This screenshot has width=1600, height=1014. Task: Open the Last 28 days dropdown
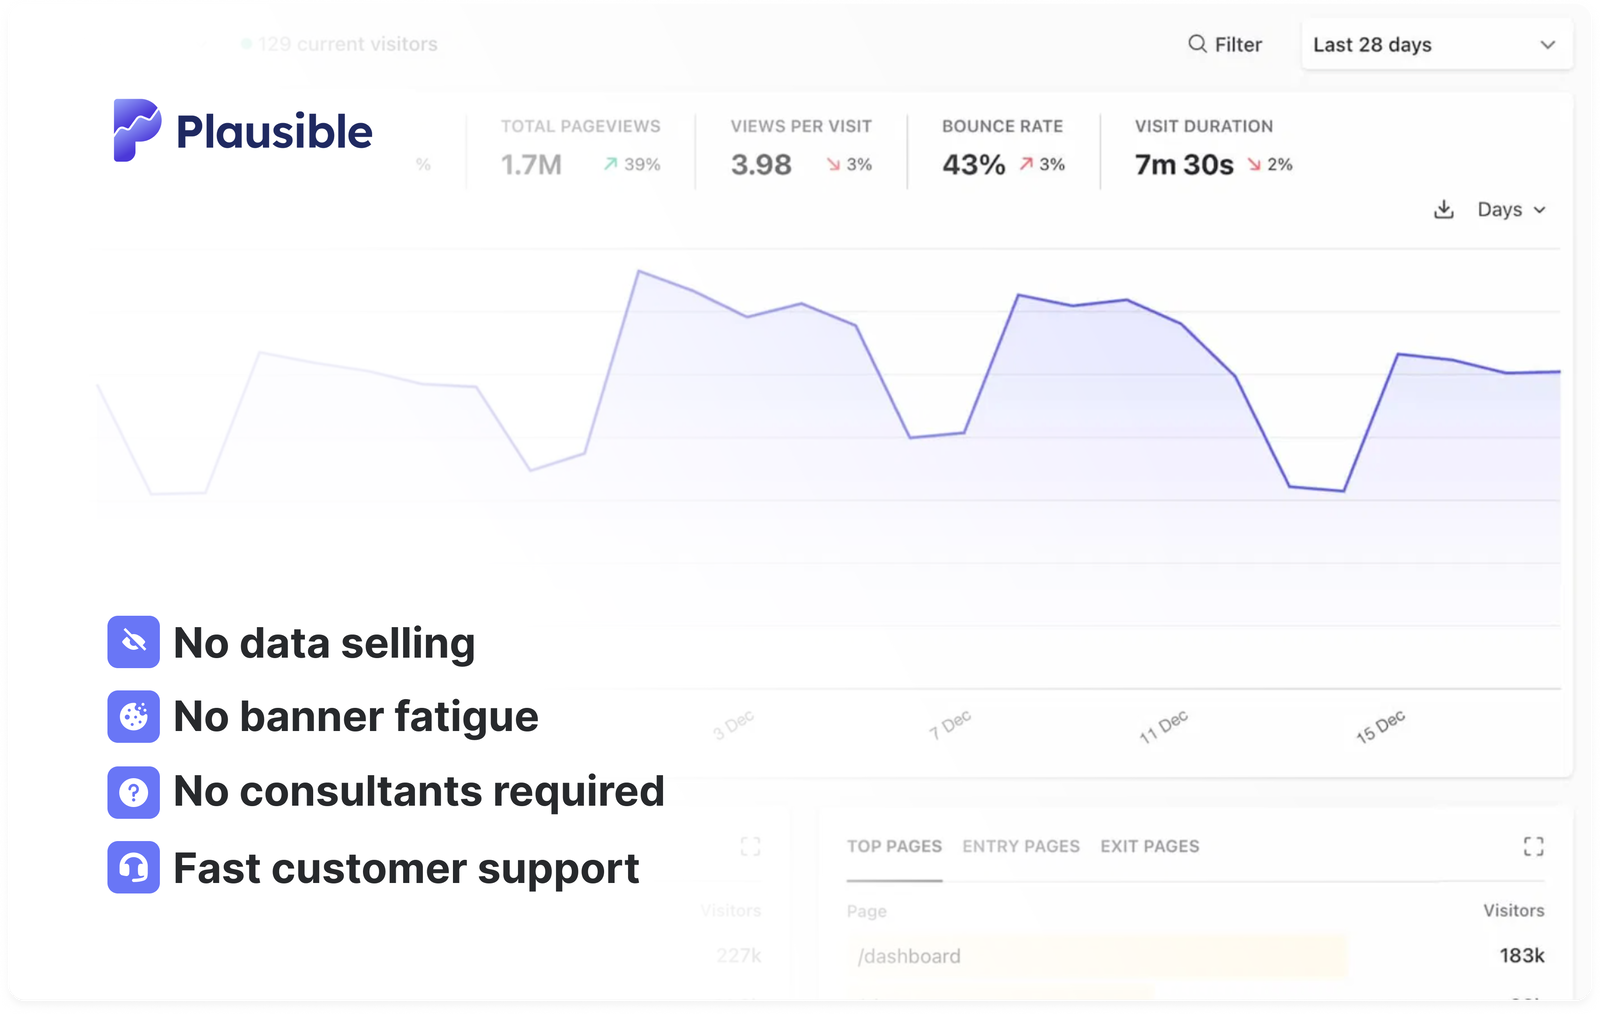[1436, 45]
